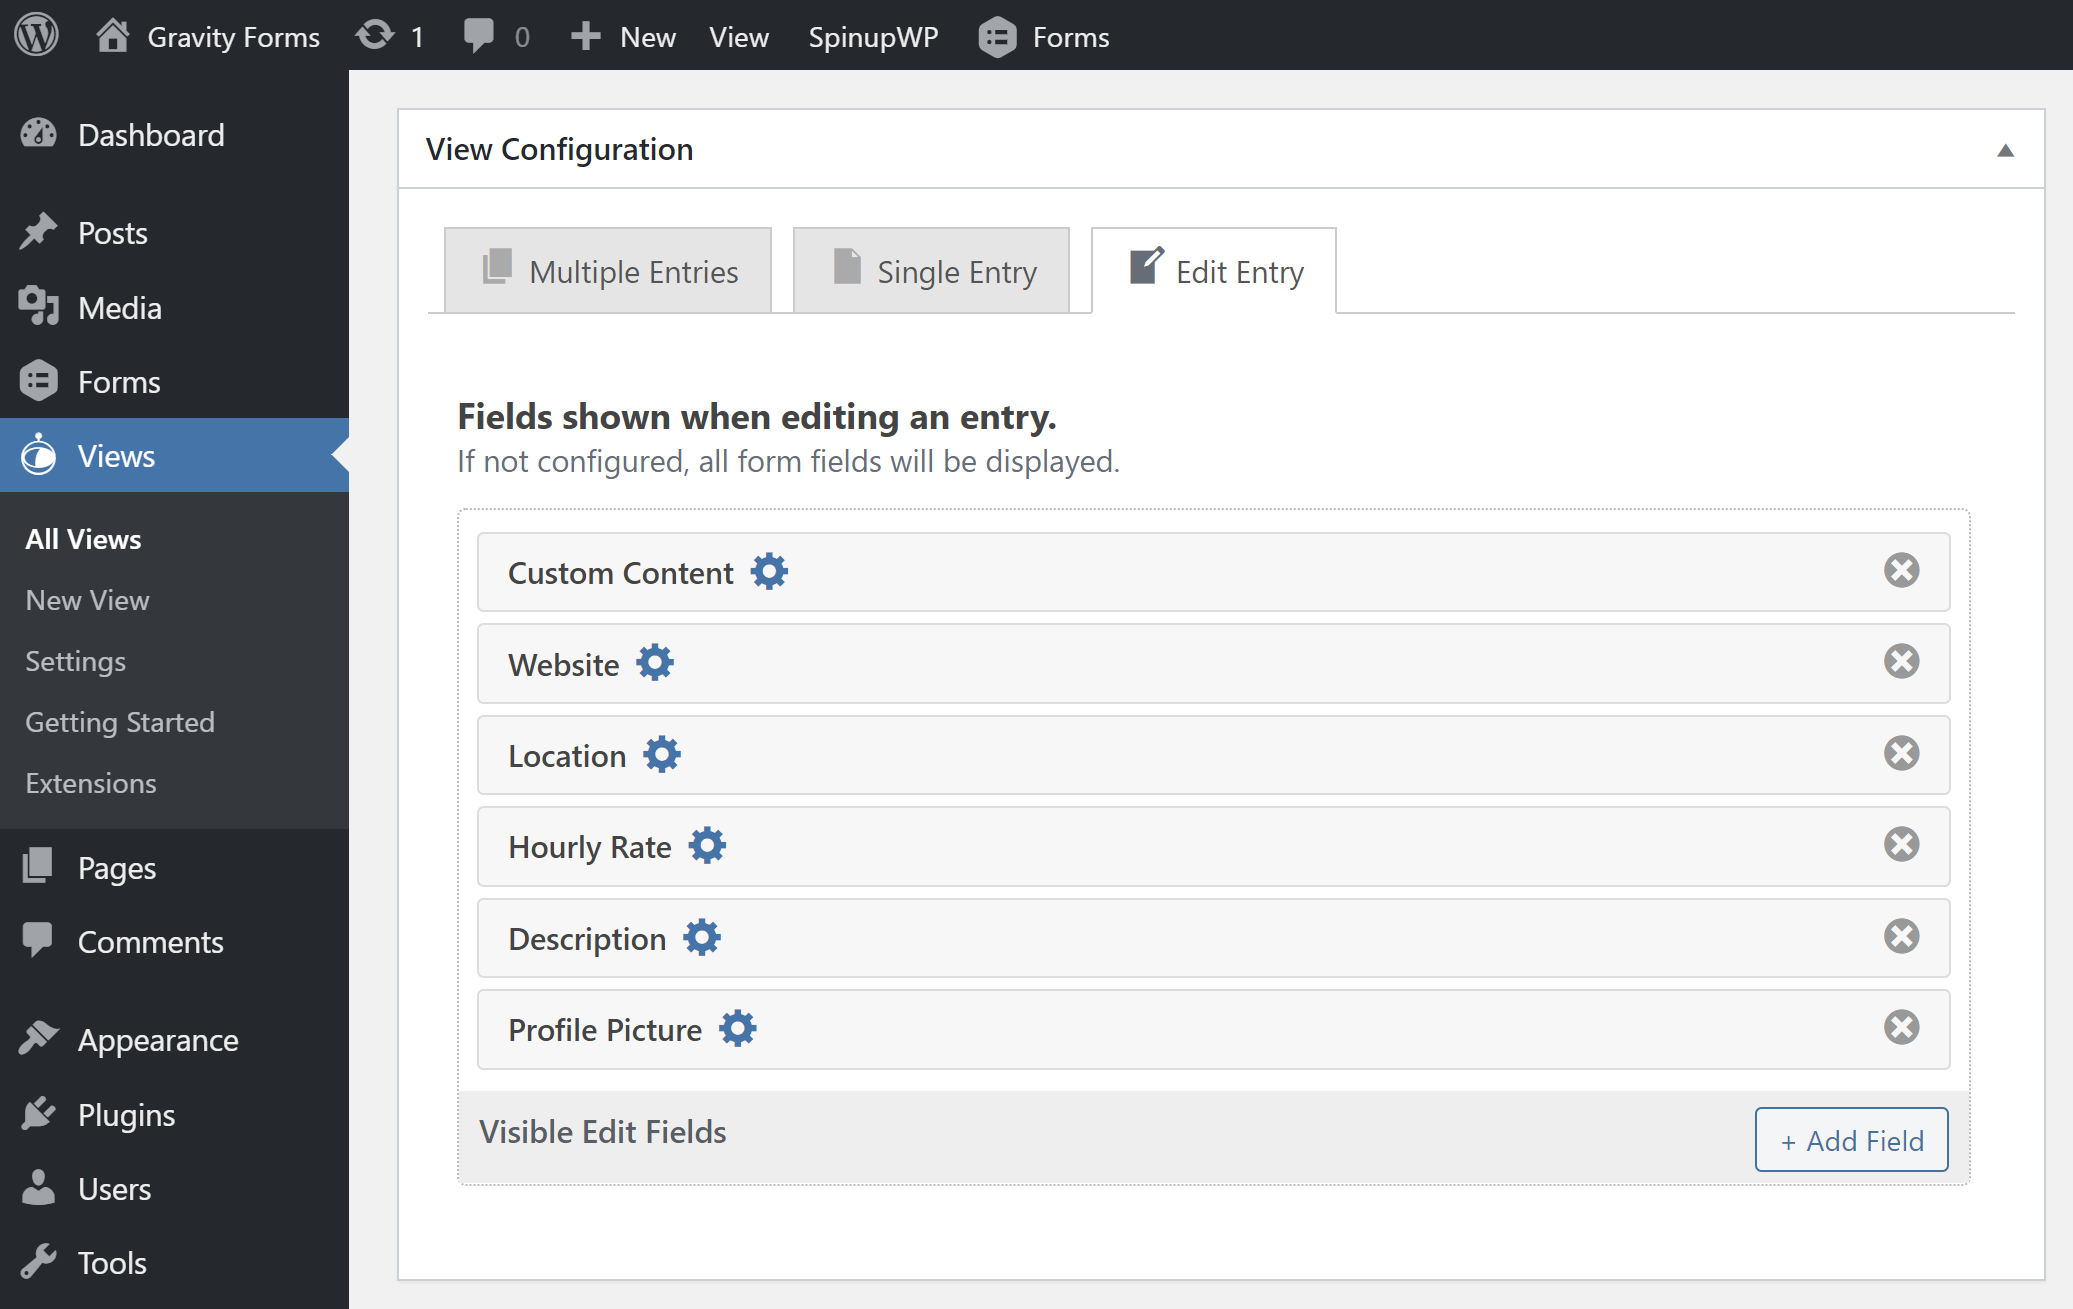Remove the Custom Content field
Screen dimensions: 2073x1309
click(1901, 570)
